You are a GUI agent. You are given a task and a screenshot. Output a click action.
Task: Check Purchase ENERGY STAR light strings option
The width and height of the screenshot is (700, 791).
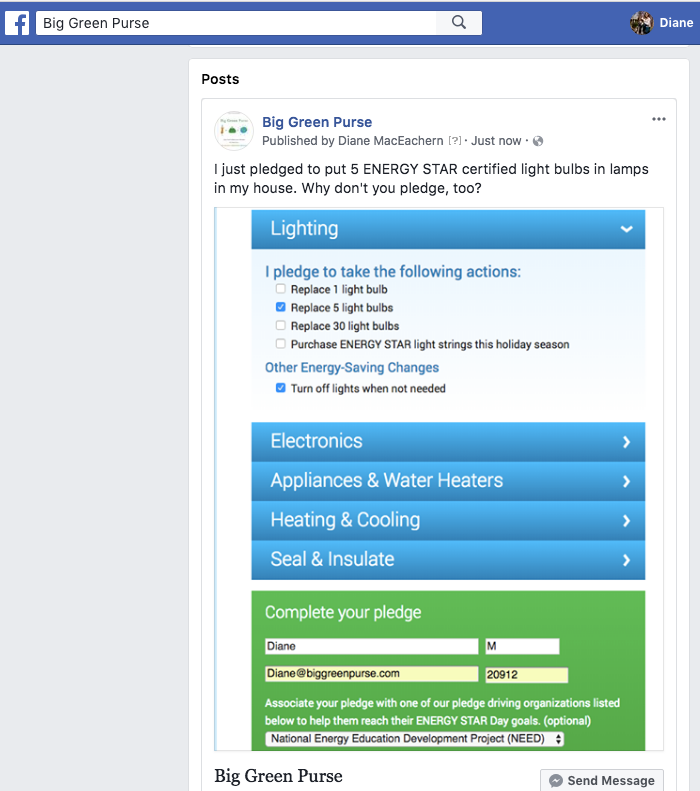point(280,344)
